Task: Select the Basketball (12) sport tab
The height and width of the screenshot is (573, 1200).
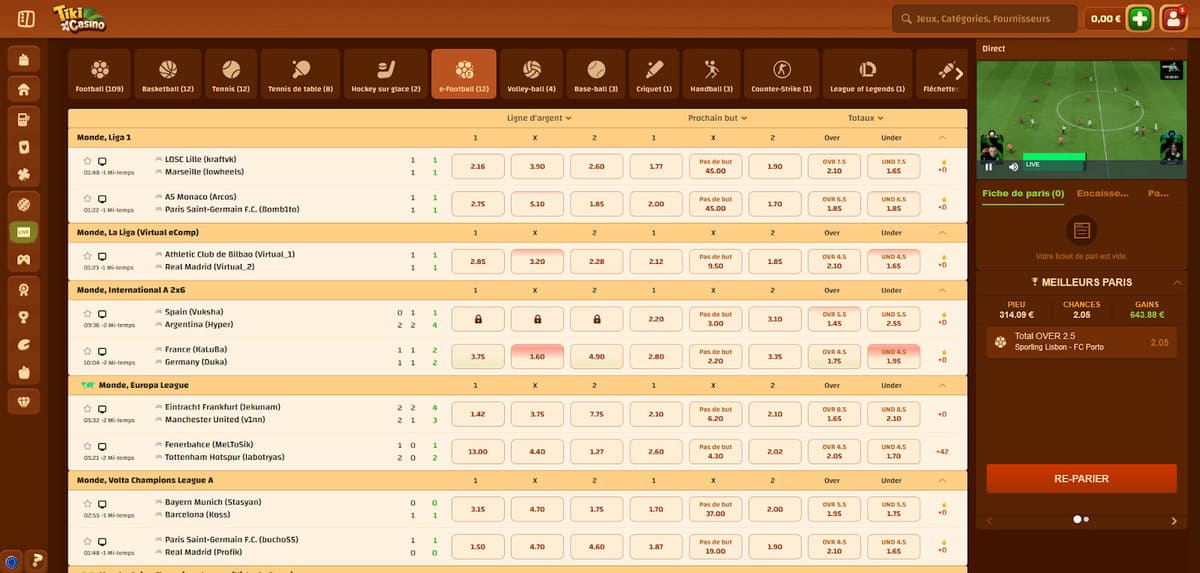Action: point(167,75)
